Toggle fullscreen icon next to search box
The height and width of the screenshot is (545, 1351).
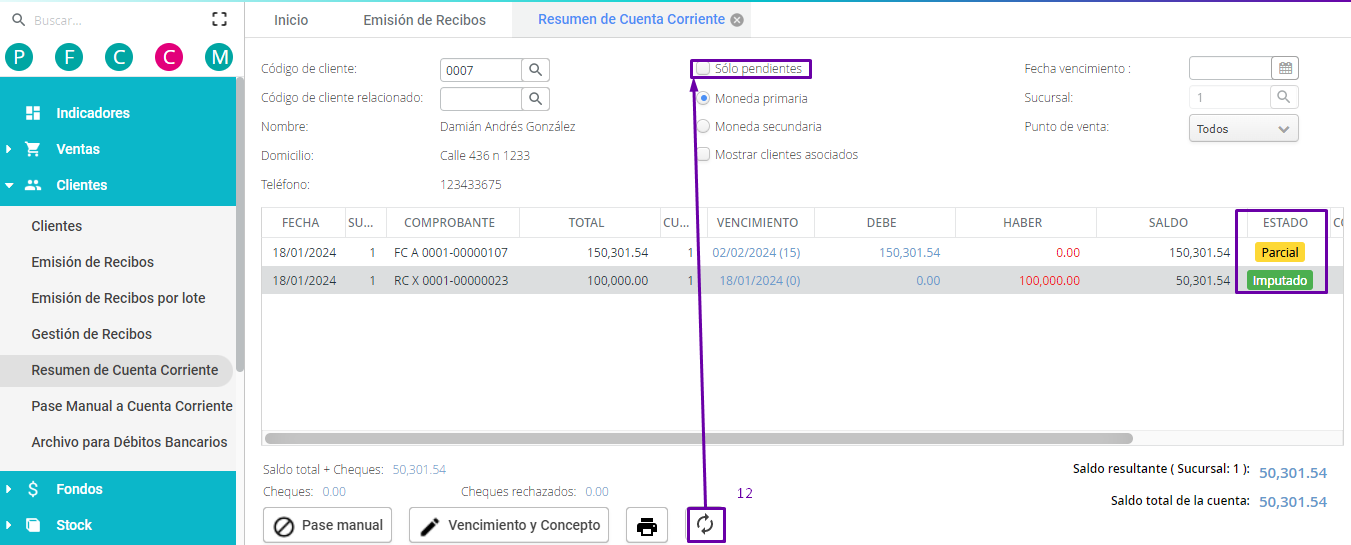pyautogui.click(x=220, y=19)
